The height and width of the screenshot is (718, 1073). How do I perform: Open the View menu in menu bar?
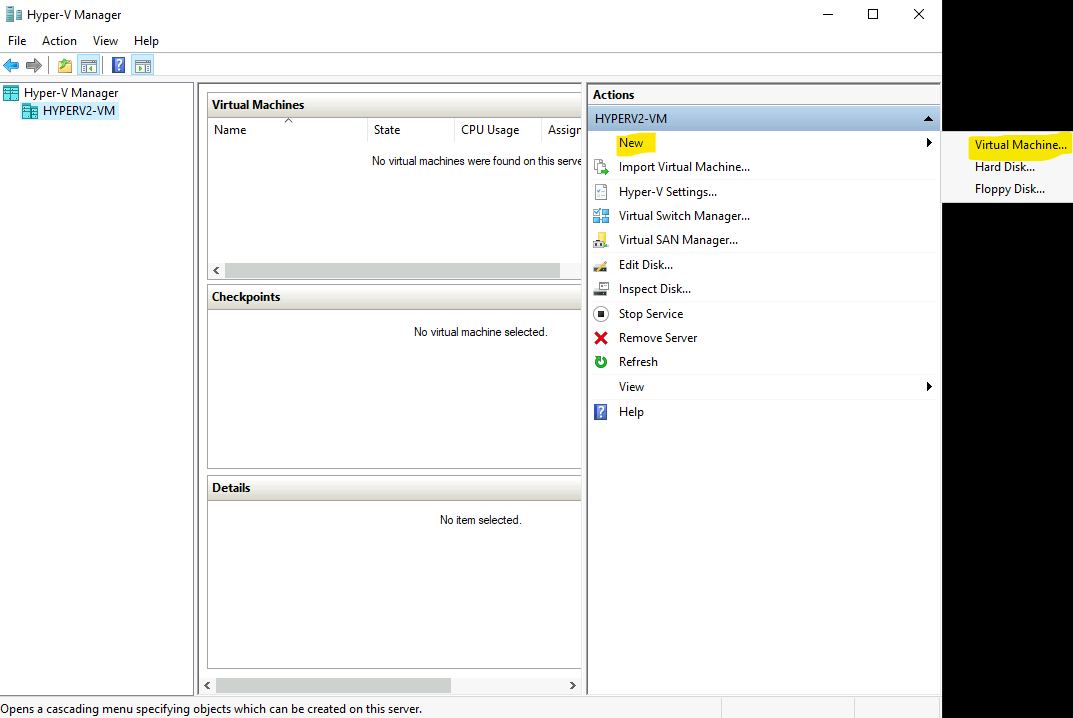pos(105,41)
